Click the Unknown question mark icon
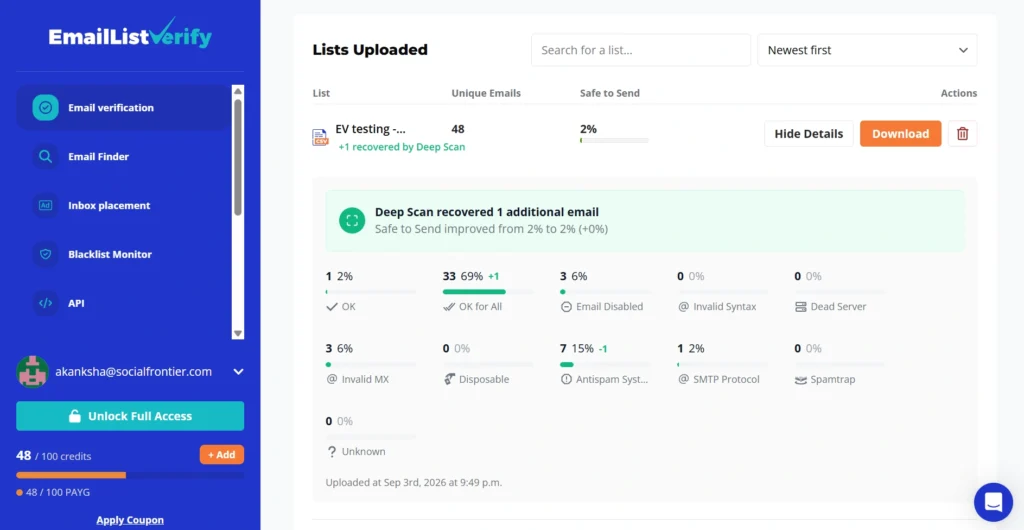This screenshot has height=530, width=1024. coord(331,452)
